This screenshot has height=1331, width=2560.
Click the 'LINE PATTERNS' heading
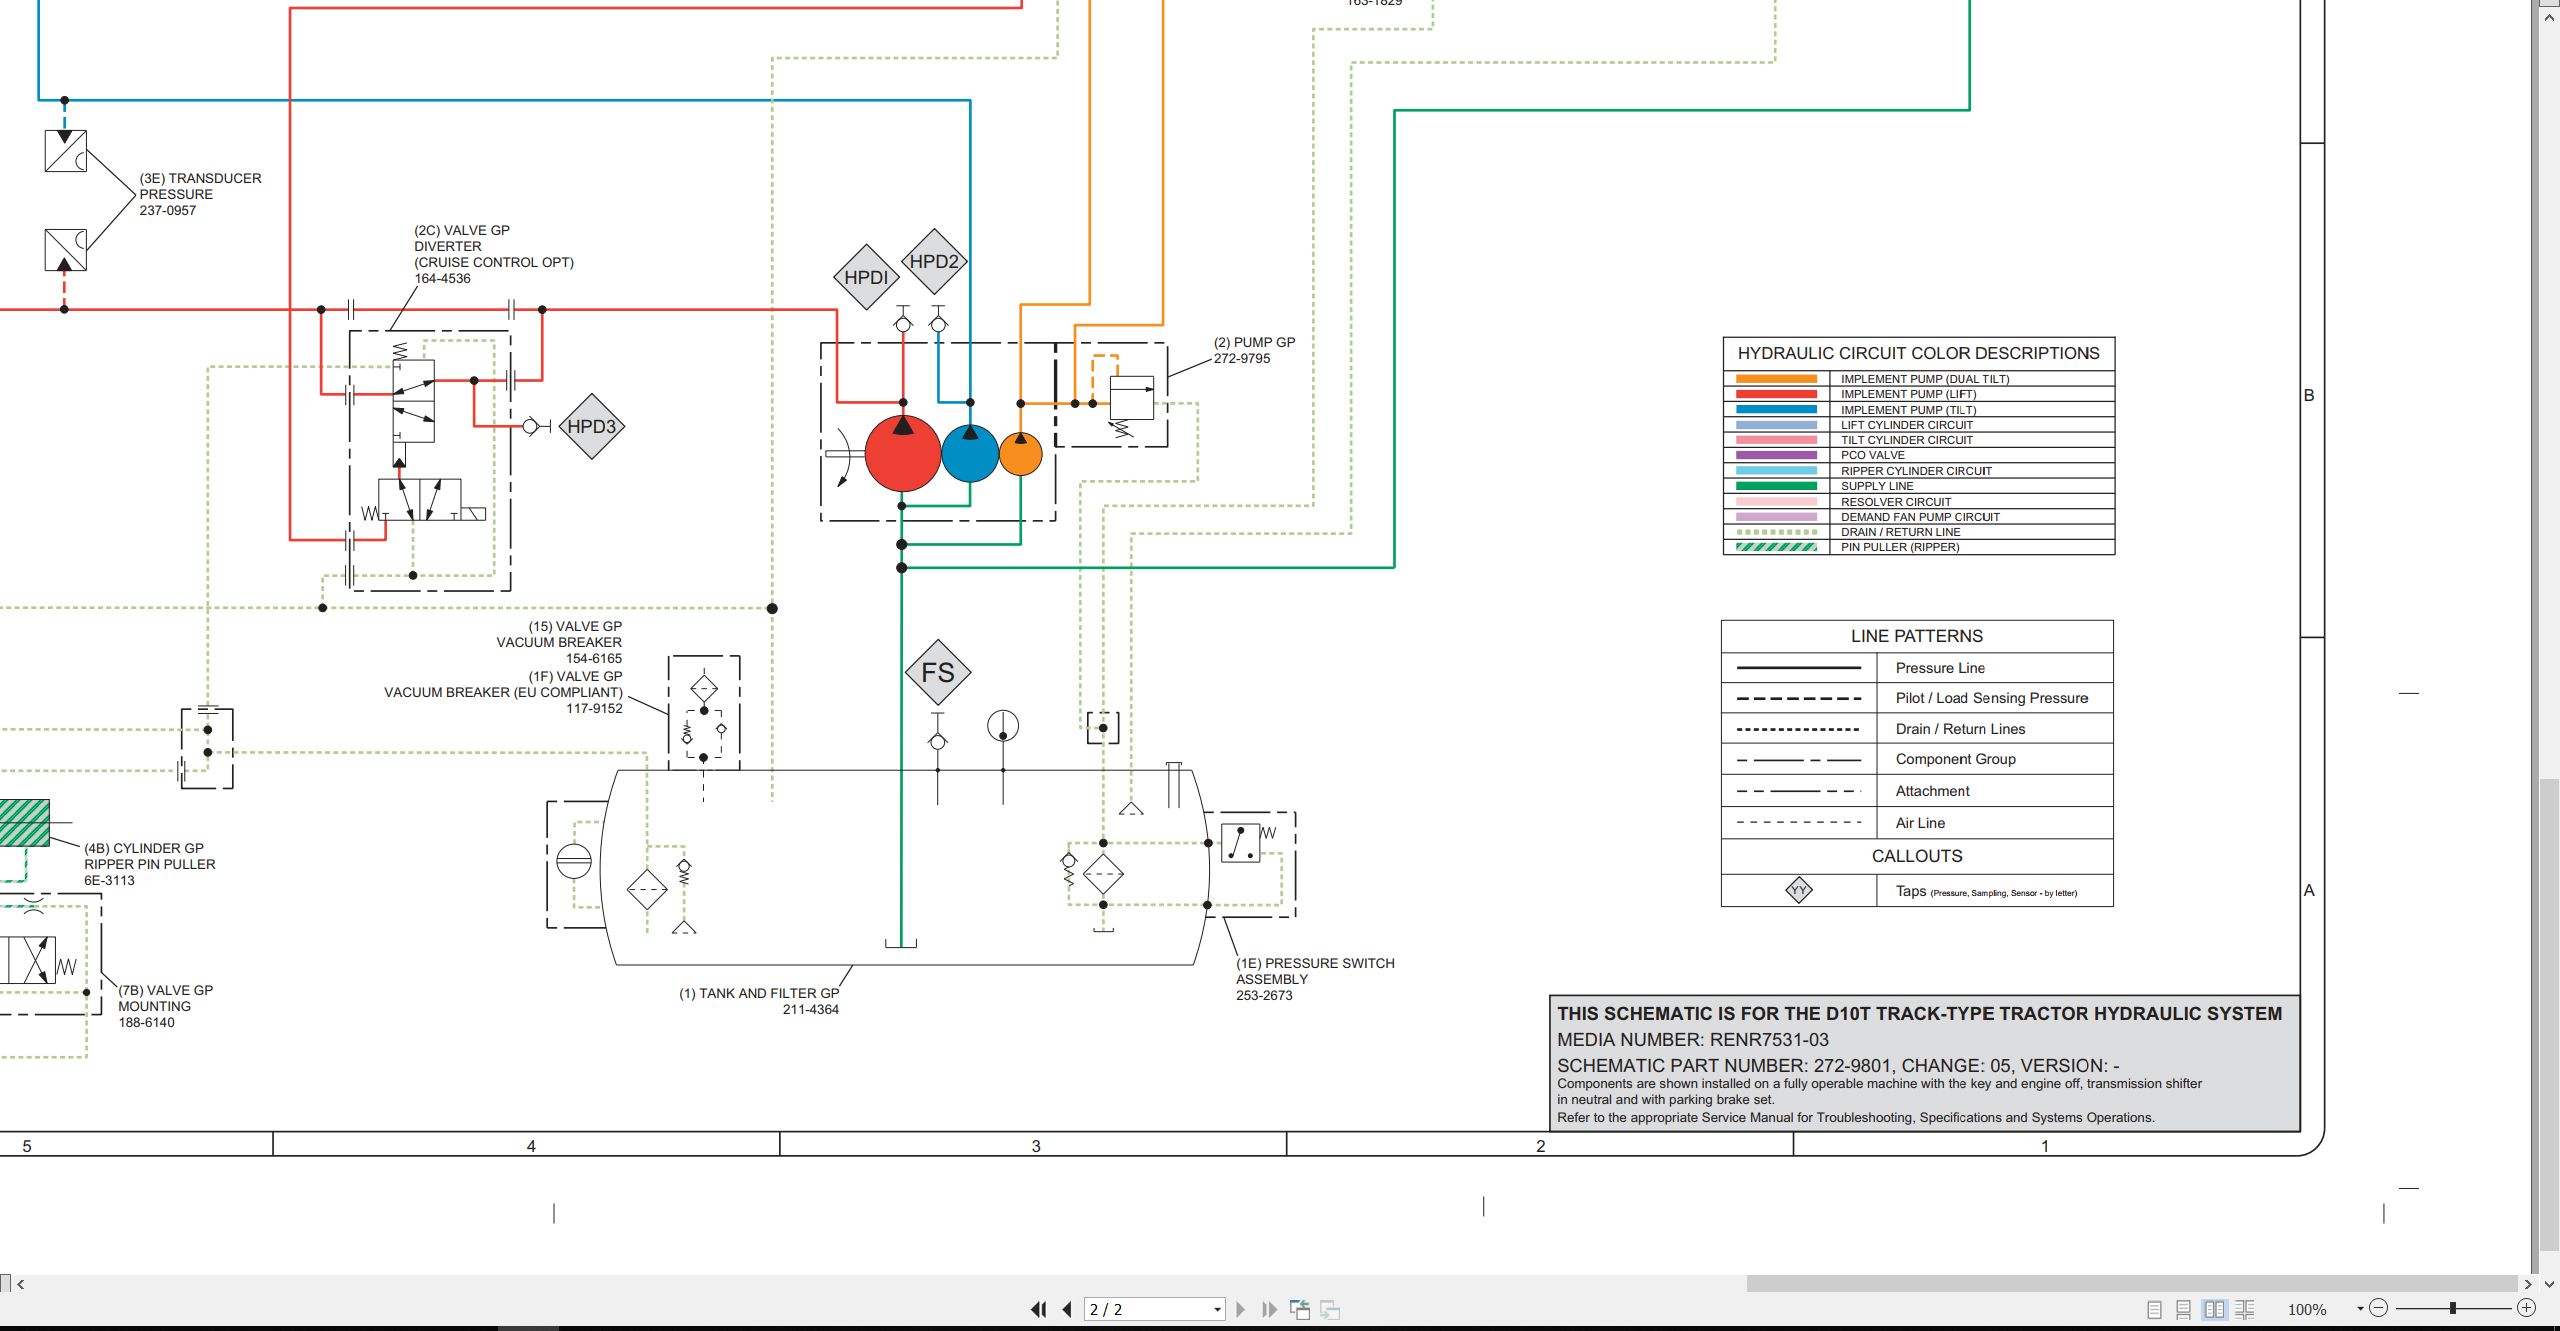tap(1916, 636)
